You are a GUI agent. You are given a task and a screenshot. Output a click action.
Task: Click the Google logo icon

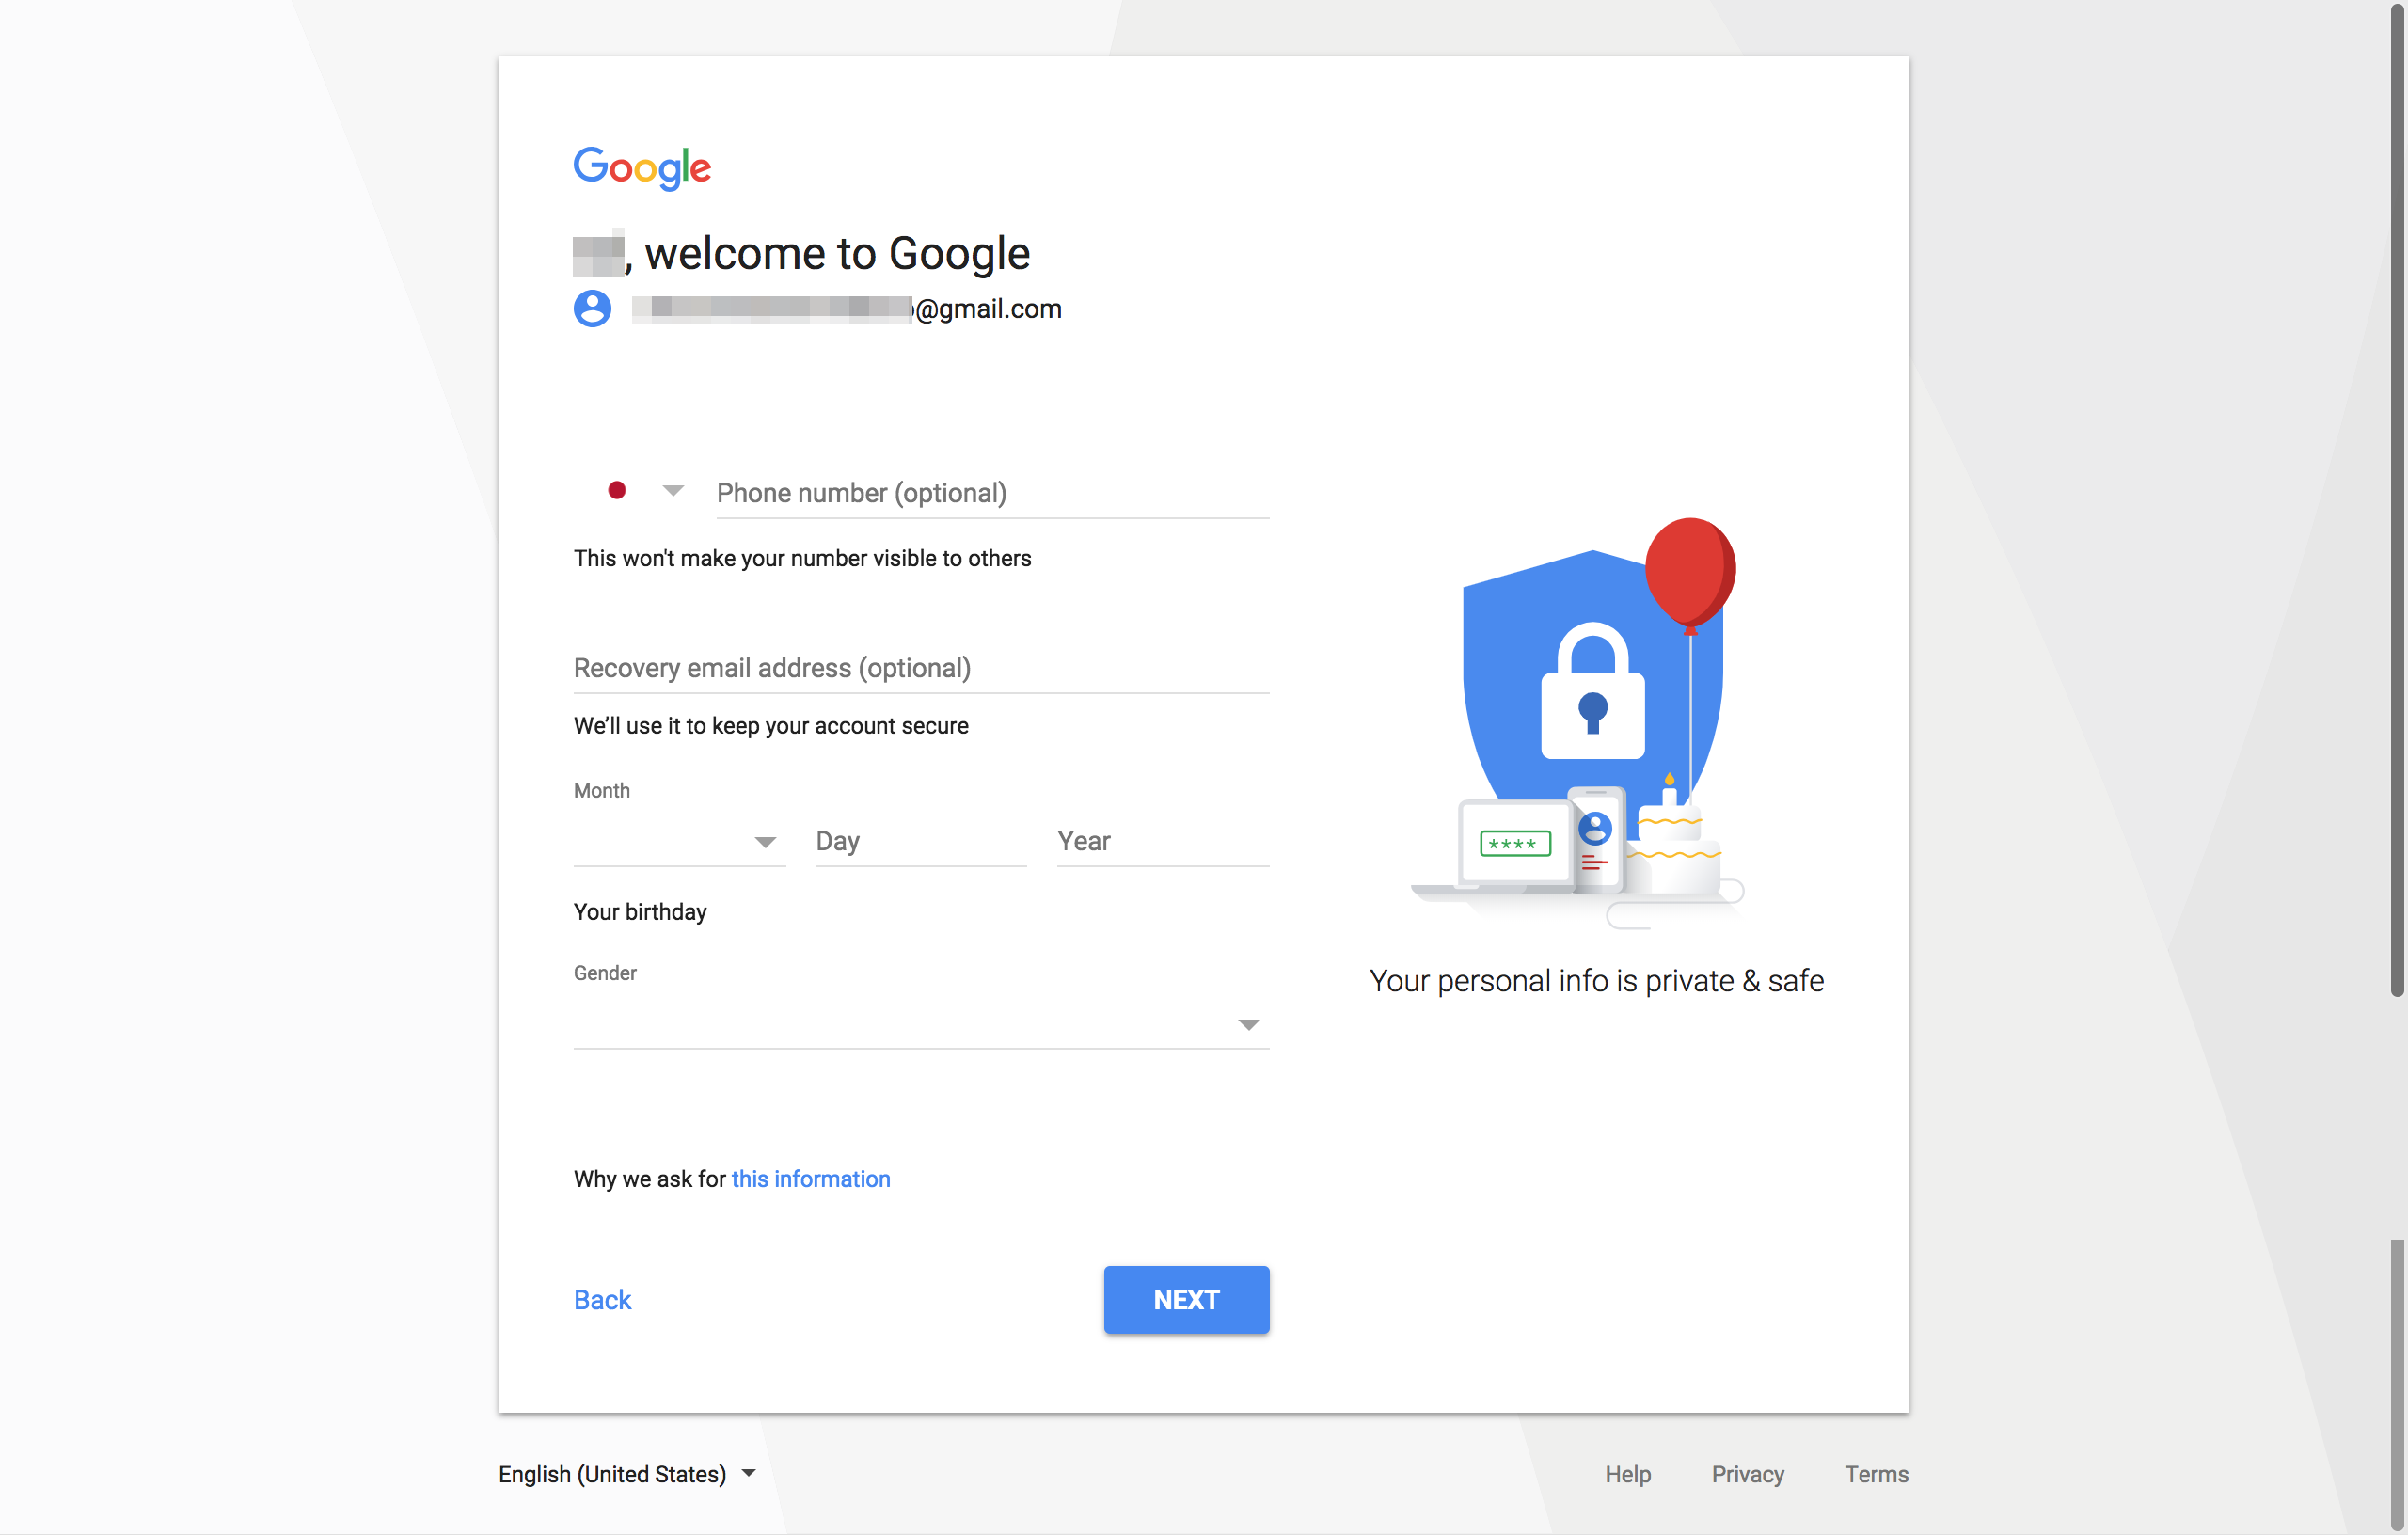pos(641,166)
